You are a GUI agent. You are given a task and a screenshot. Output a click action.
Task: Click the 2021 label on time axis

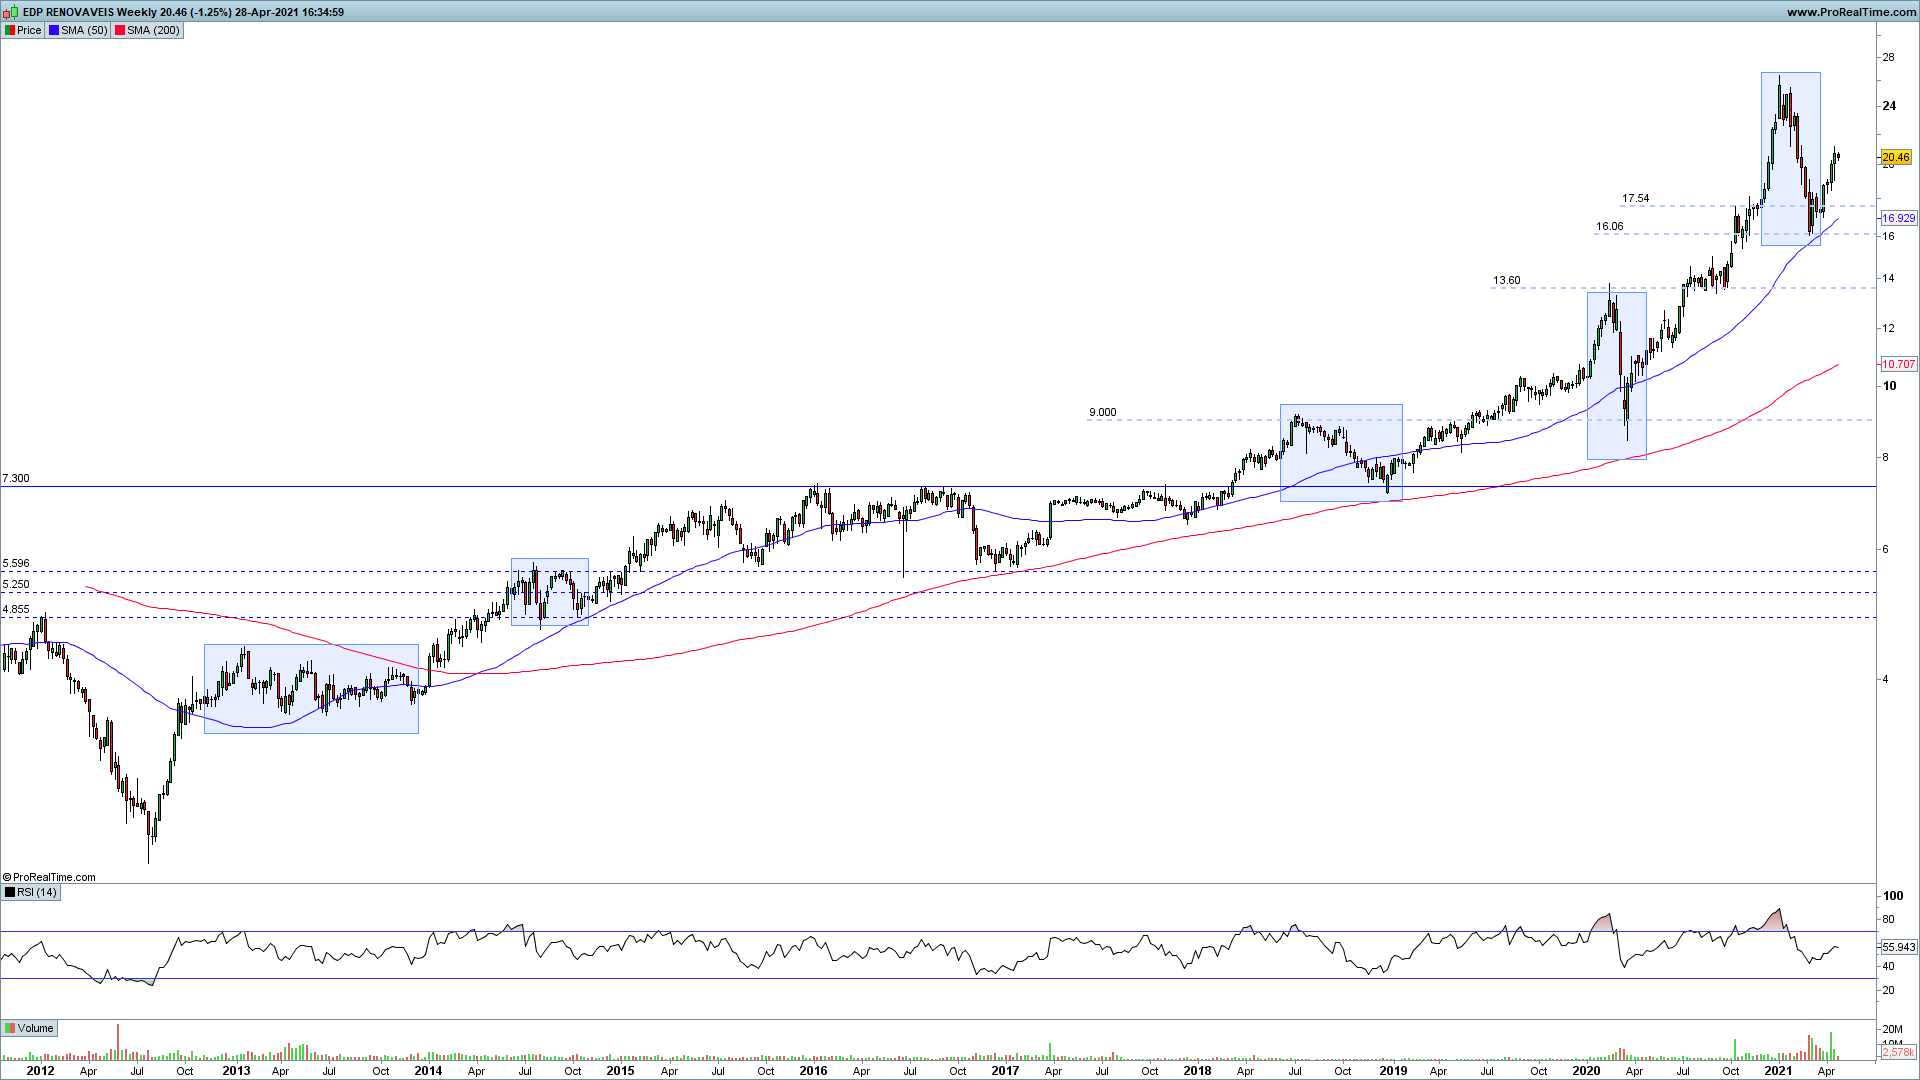click(x=1777, y=1070)
